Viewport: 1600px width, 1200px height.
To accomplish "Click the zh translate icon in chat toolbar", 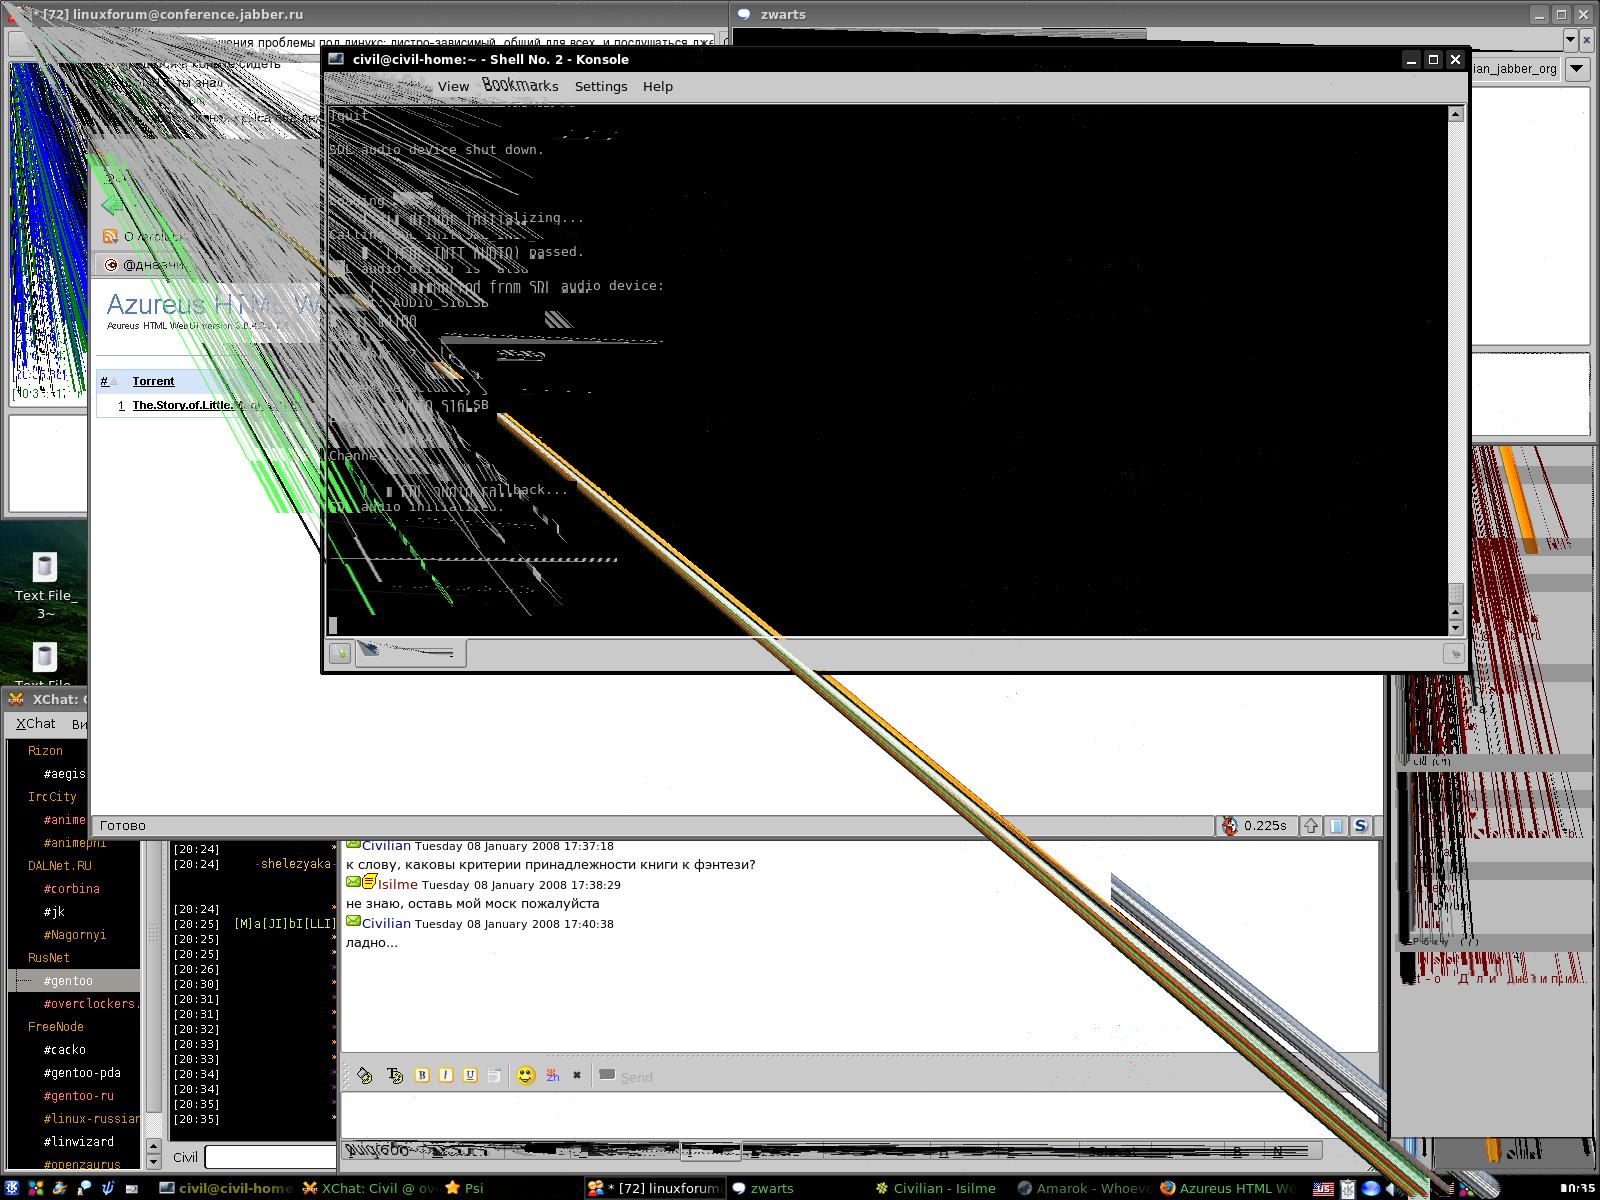I will coord(553,1075).
